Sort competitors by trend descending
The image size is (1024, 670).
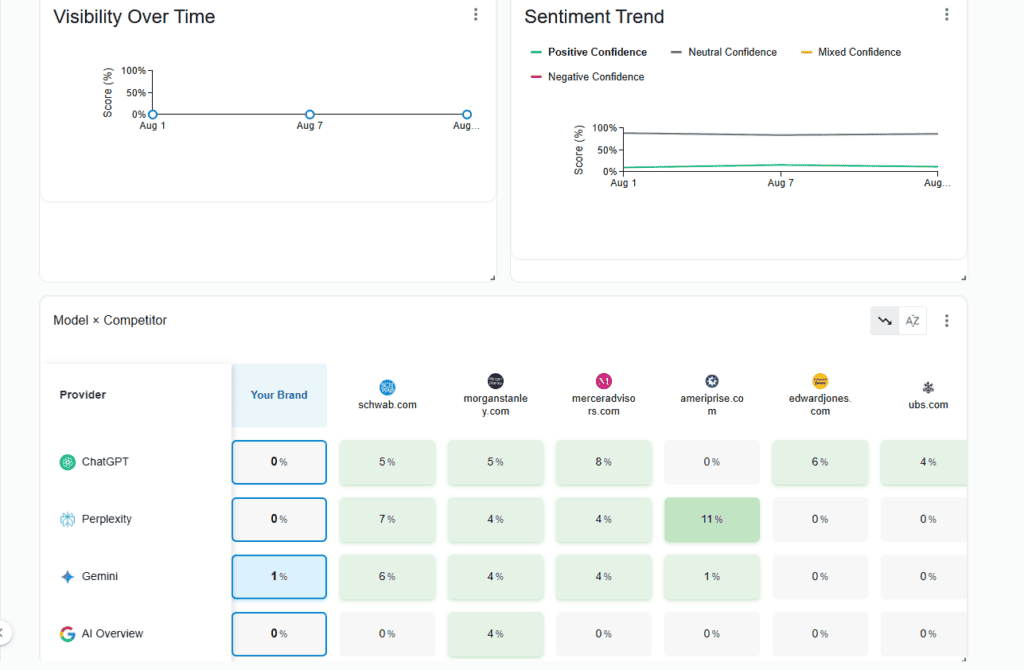coord(885,321)
